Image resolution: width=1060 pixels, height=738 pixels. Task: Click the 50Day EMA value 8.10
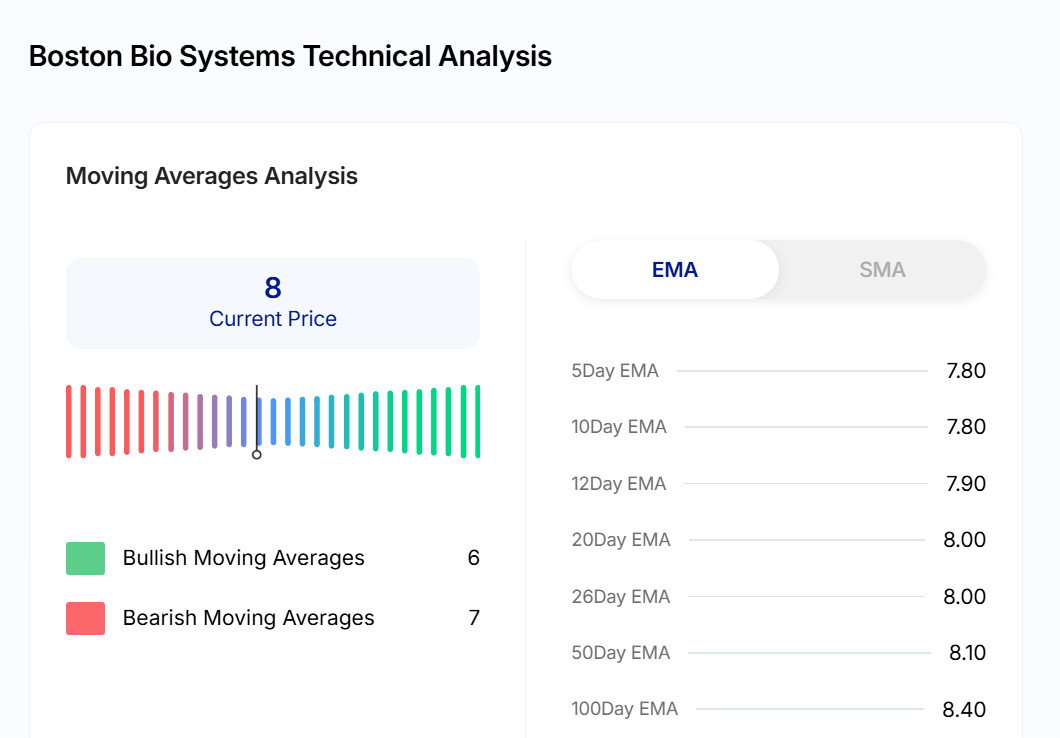[967, 653]
